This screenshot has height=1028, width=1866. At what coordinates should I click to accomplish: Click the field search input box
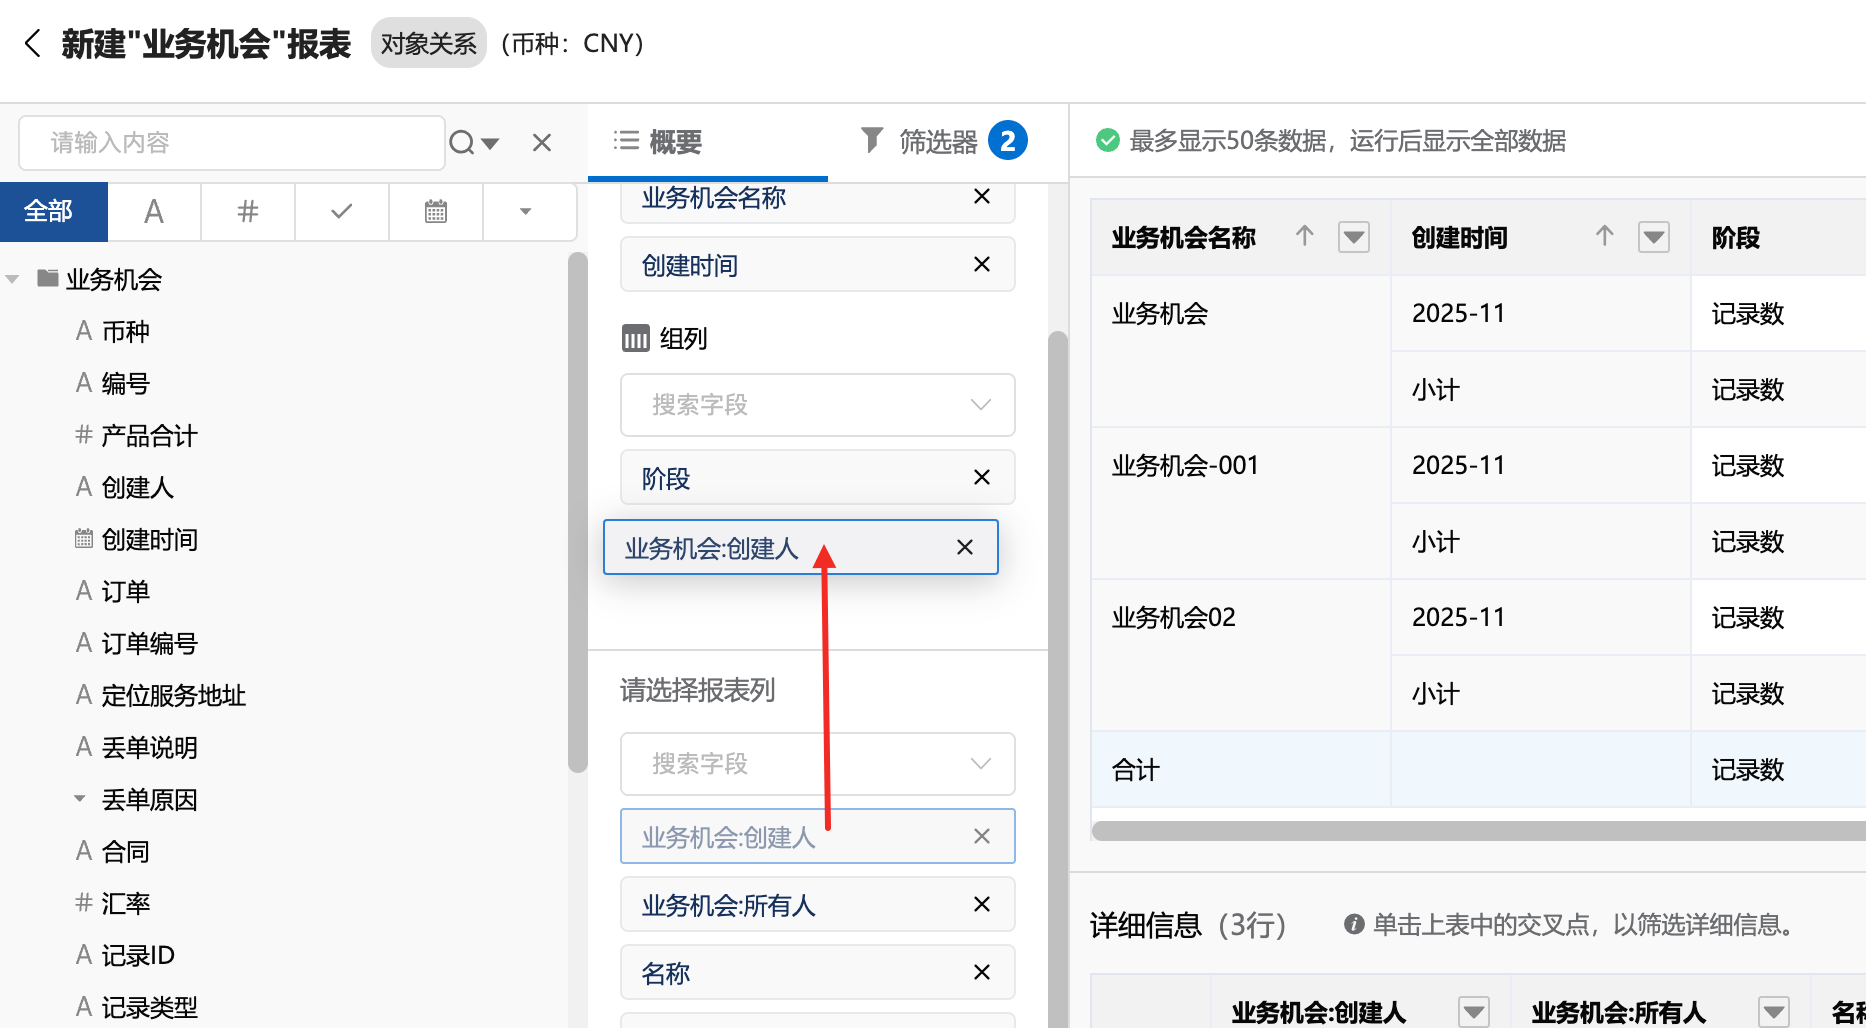click(x=232, y=142)
